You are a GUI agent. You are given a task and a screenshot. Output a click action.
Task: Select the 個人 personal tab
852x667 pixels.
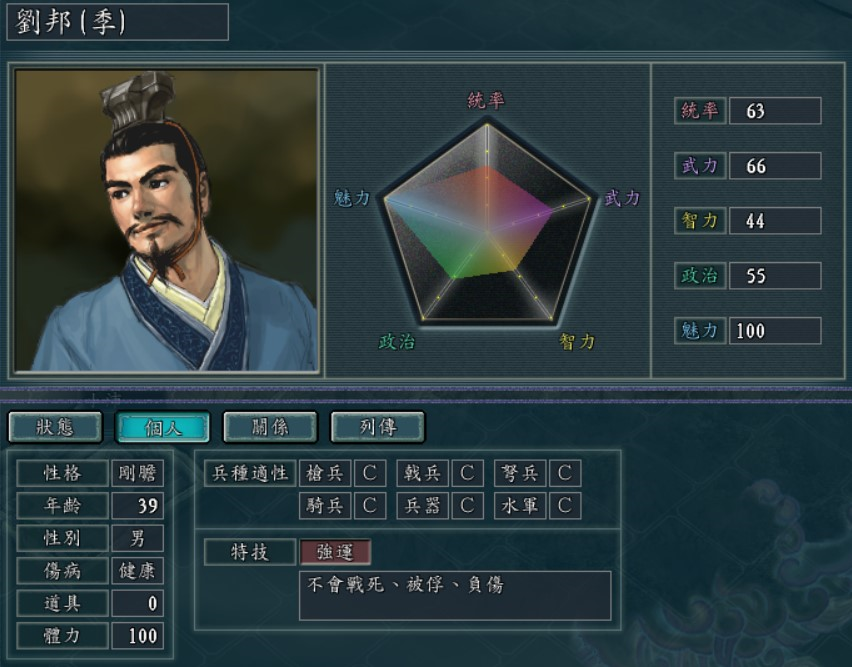coord(162,427)
